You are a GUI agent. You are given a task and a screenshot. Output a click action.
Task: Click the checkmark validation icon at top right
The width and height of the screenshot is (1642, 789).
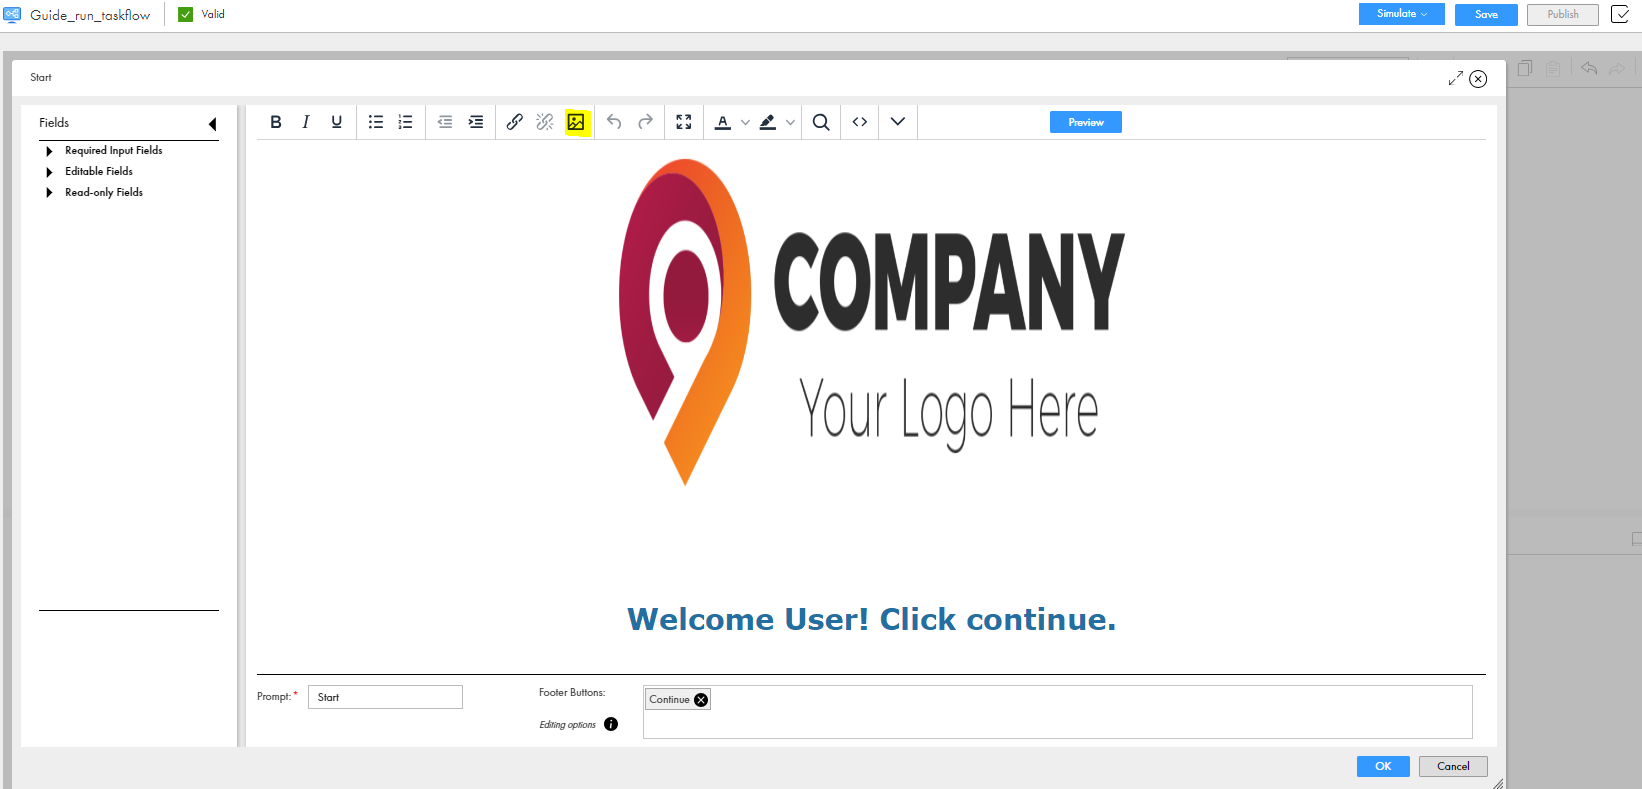click(1620, 14)
